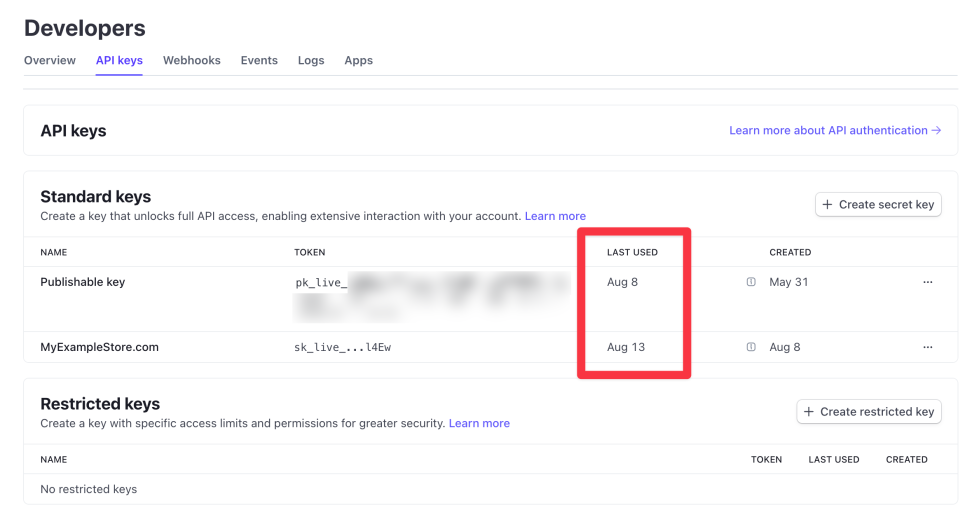Image resolution: width=979 pixels, height=524 pixels.
Task: Switch to the Apps tab
Action: pyautogui.click(x=358, y=60)
